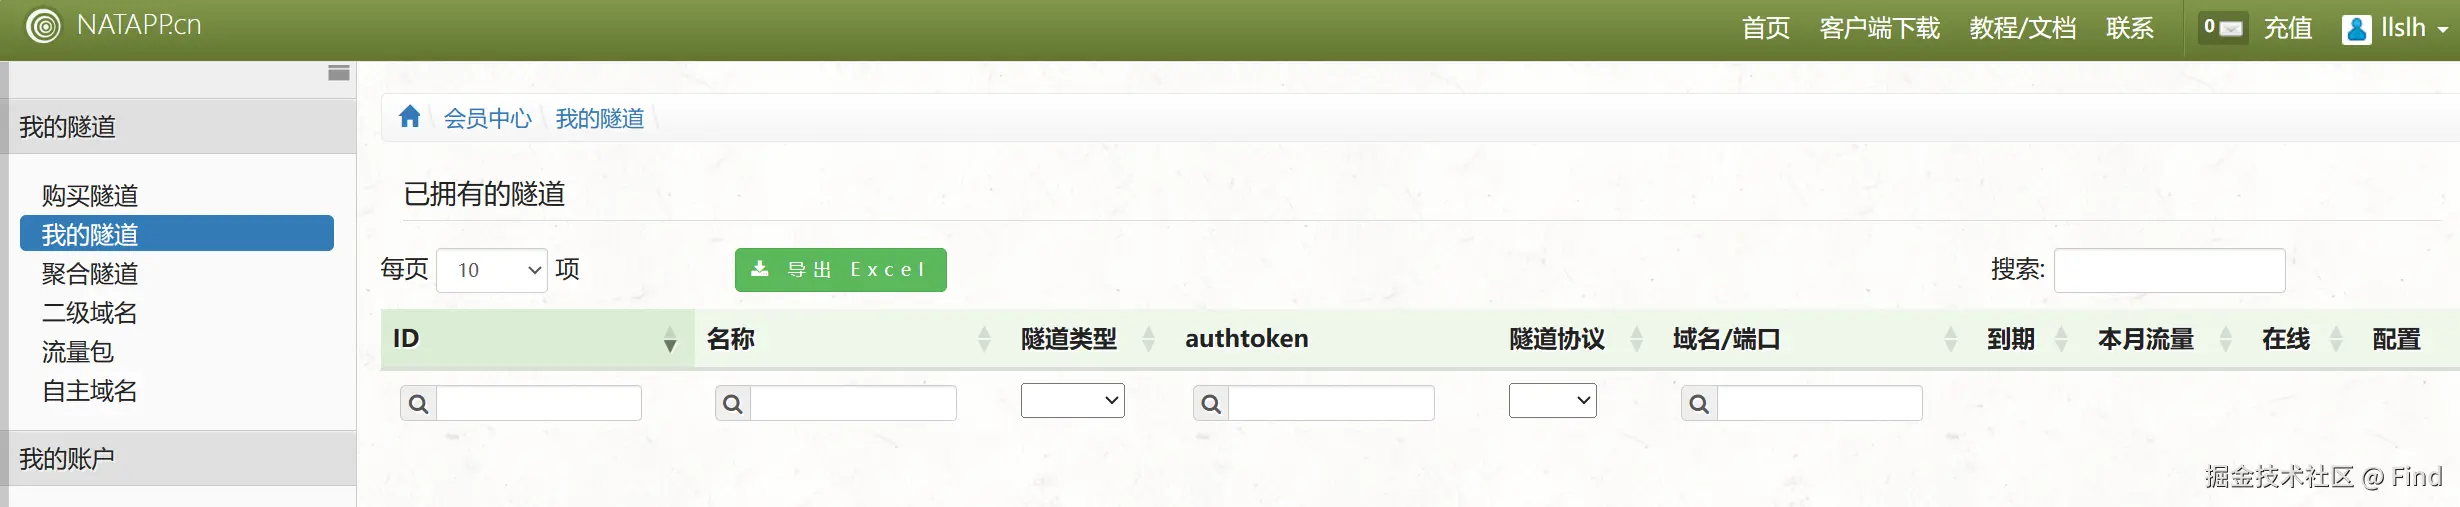Select 二级域名 in the sidebar
This screenshot has width=2460, height=507.
tap(90, 312)
